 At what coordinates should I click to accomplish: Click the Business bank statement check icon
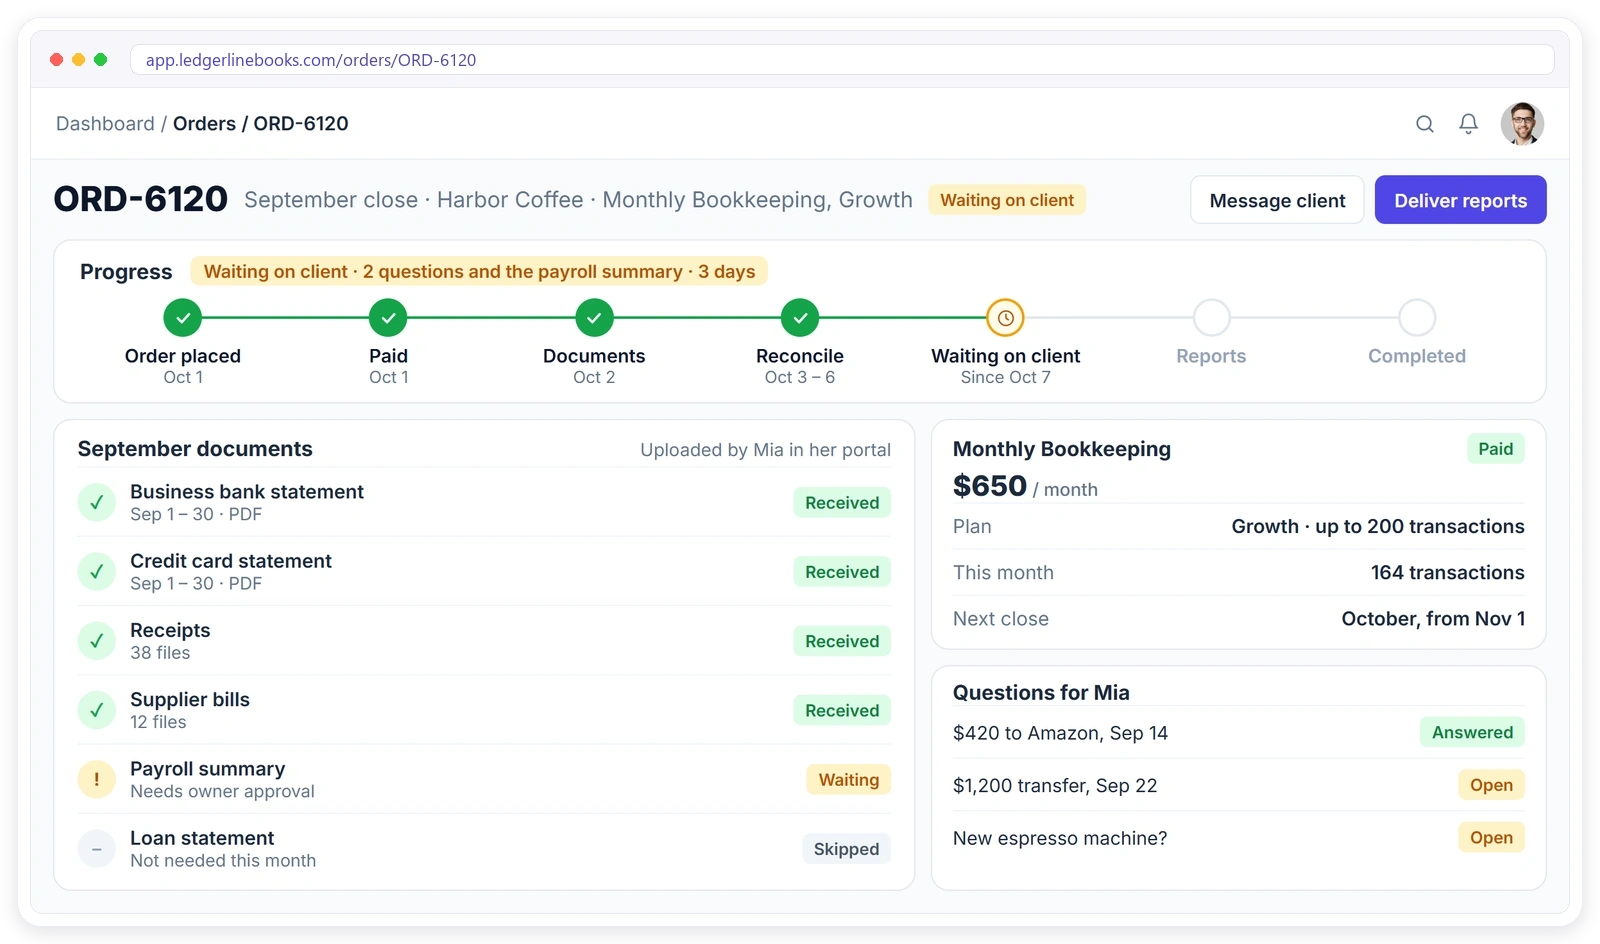point(97,503)
